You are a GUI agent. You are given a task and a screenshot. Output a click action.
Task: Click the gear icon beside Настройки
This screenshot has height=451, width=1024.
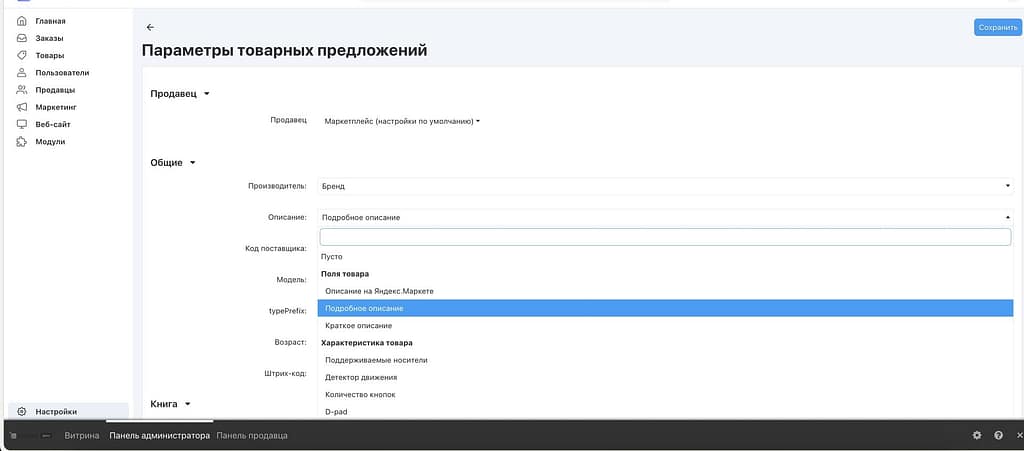click(x=22, y=412)
